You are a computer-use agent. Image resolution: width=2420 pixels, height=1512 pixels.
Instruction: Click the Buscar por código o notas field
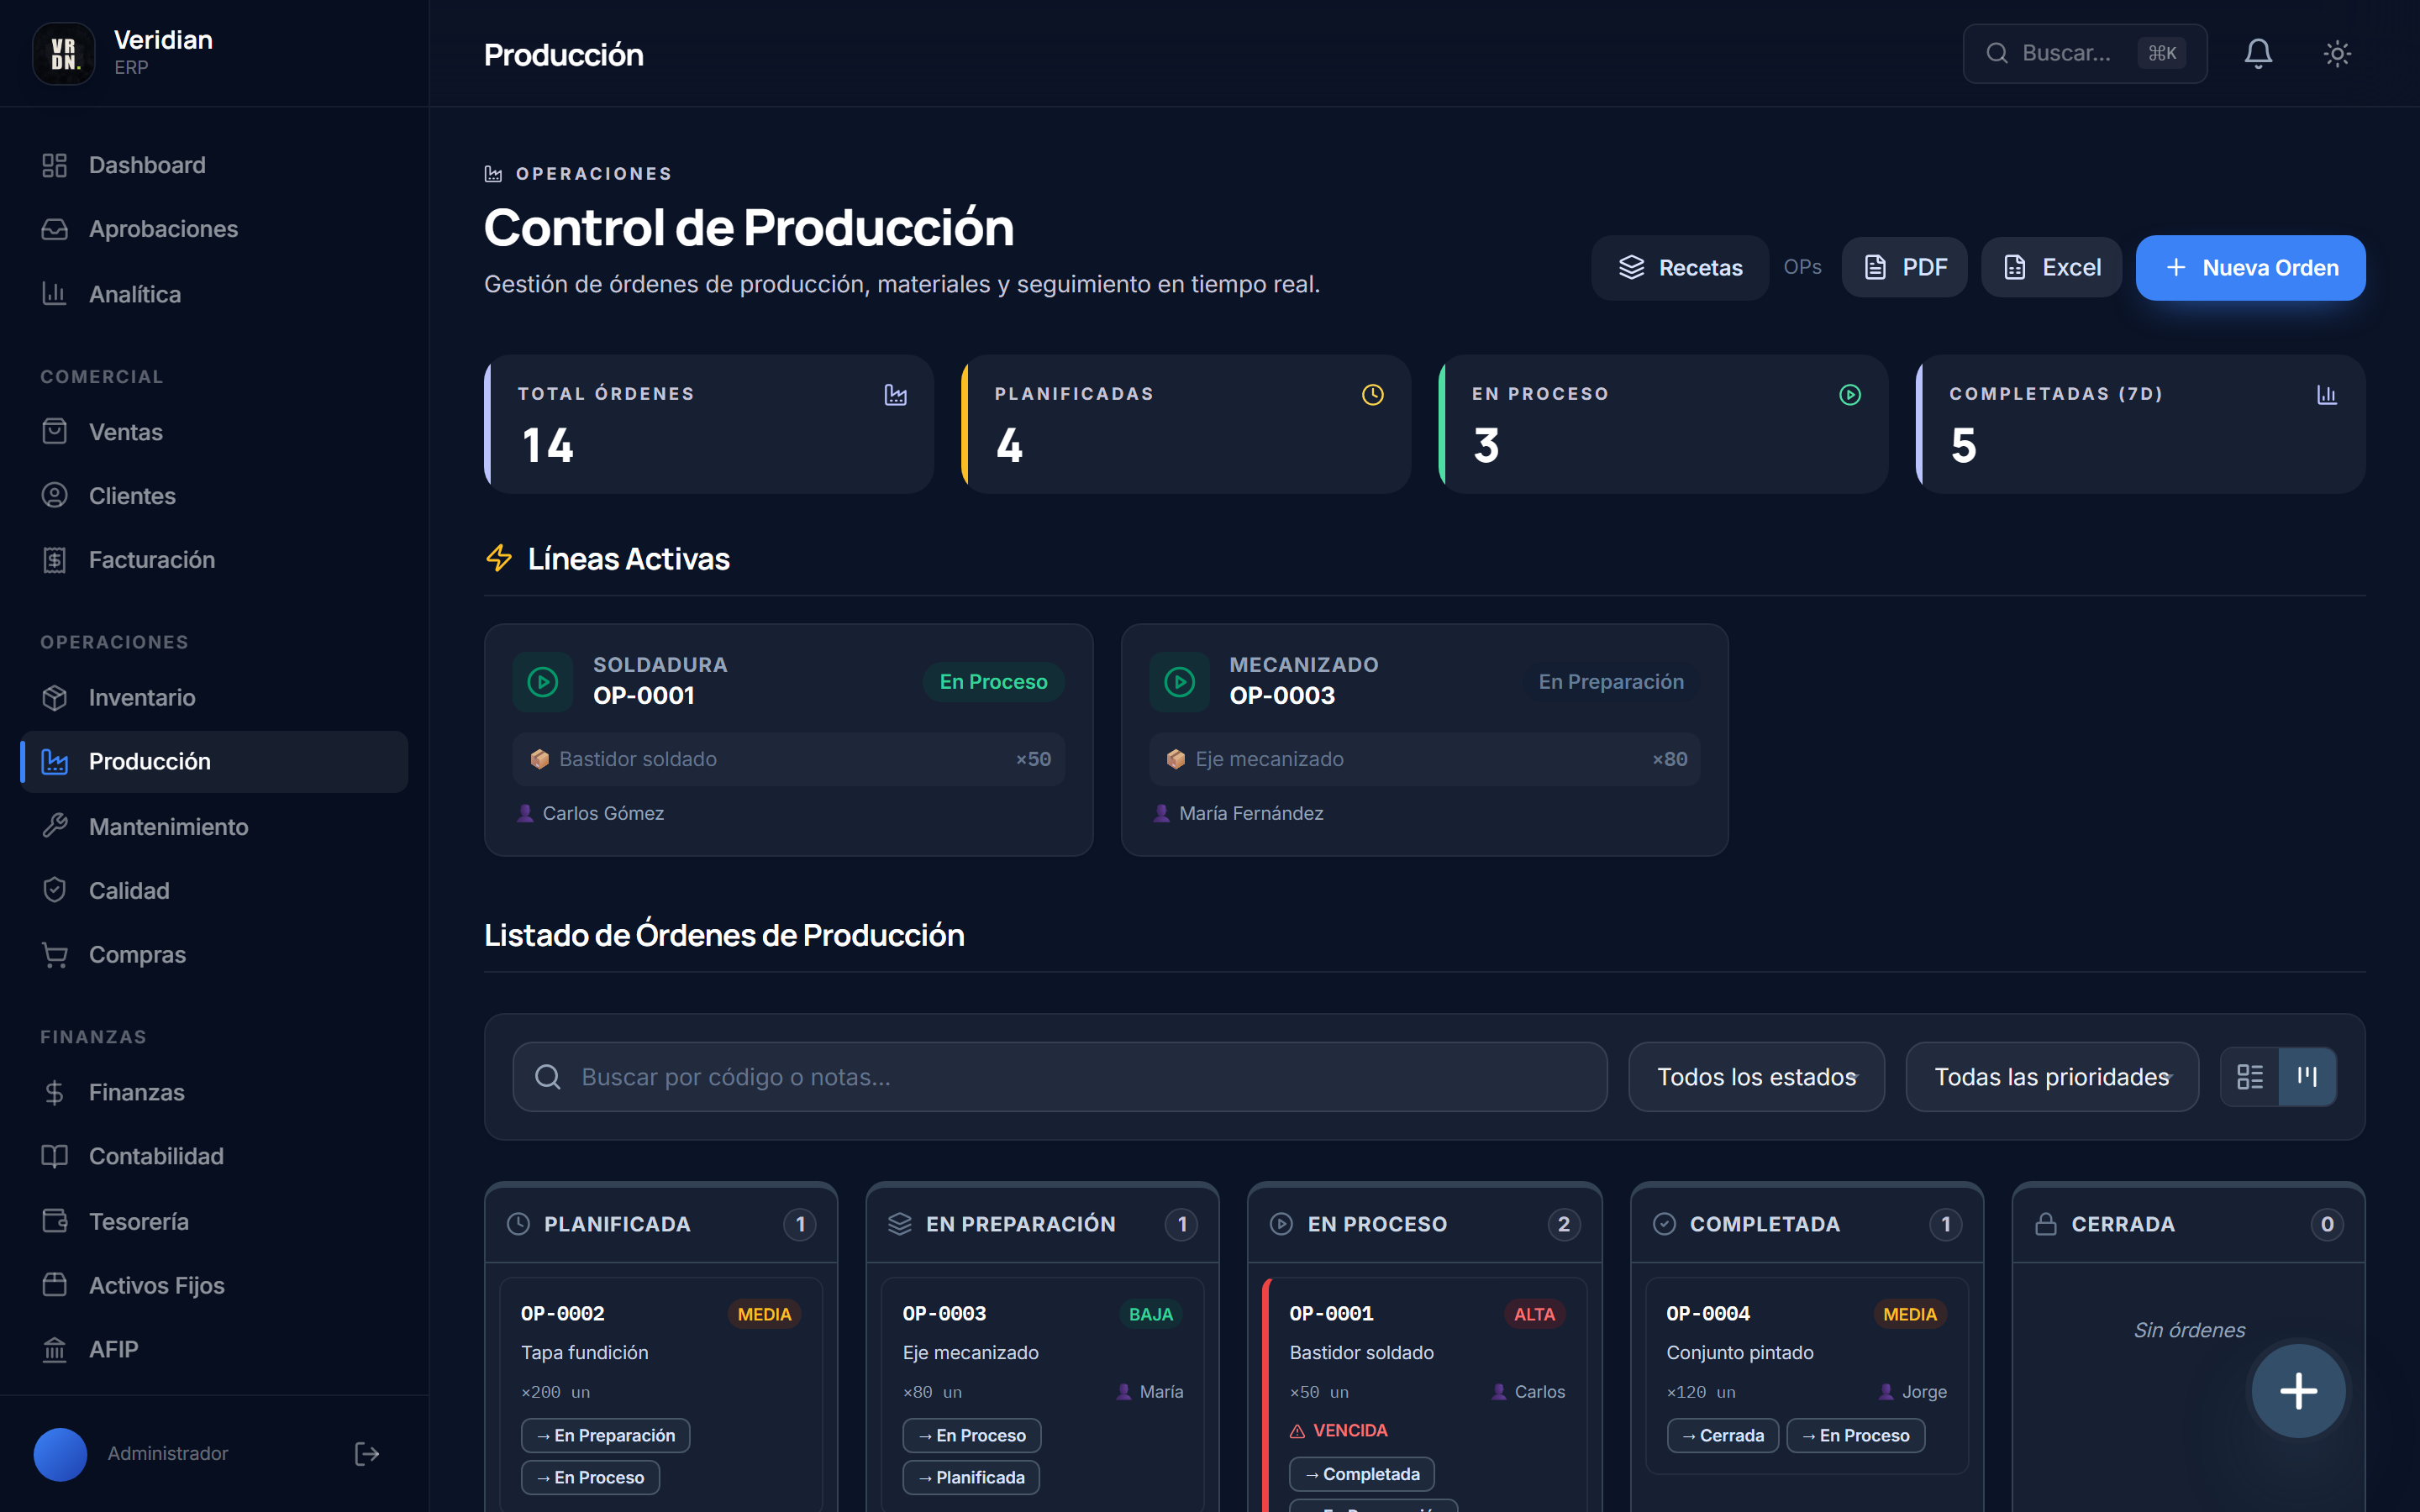tap(1060, 1077)
